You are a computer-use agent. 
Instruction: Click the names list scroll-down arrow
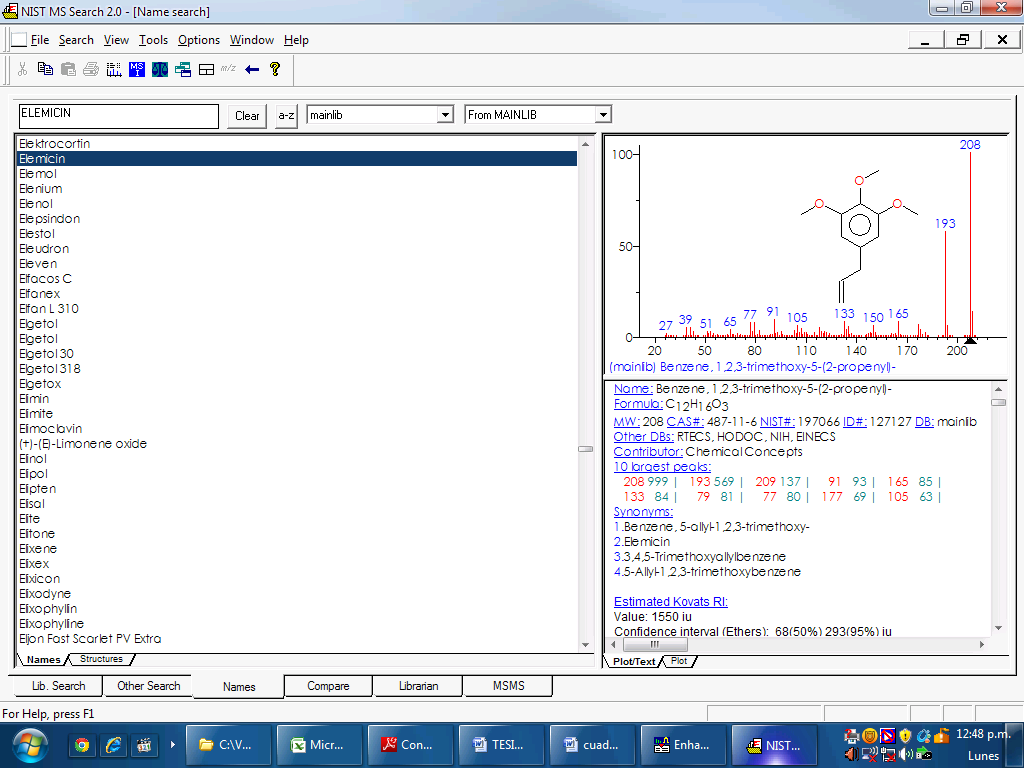pos(585,645)
